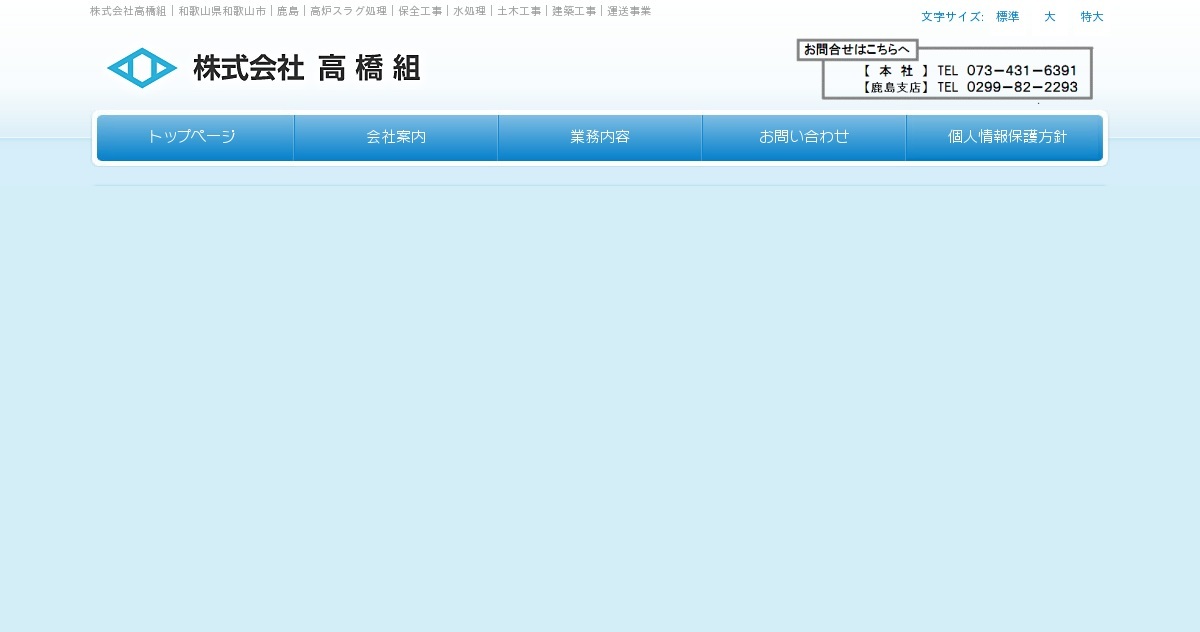Set font size to 標準
The image size is (1200, 632).
[1008, 17]
